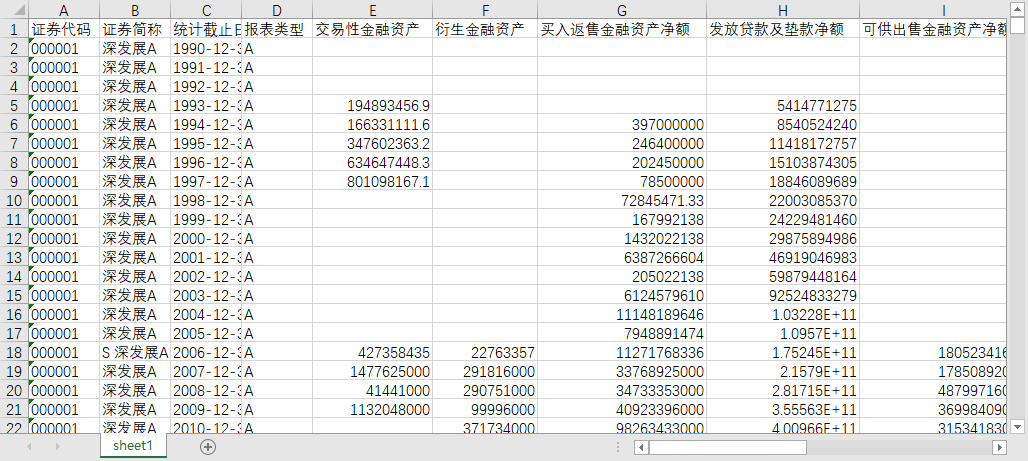Go to next sheet navigation arrow
1028x461 pixels.
pos(57,447)
